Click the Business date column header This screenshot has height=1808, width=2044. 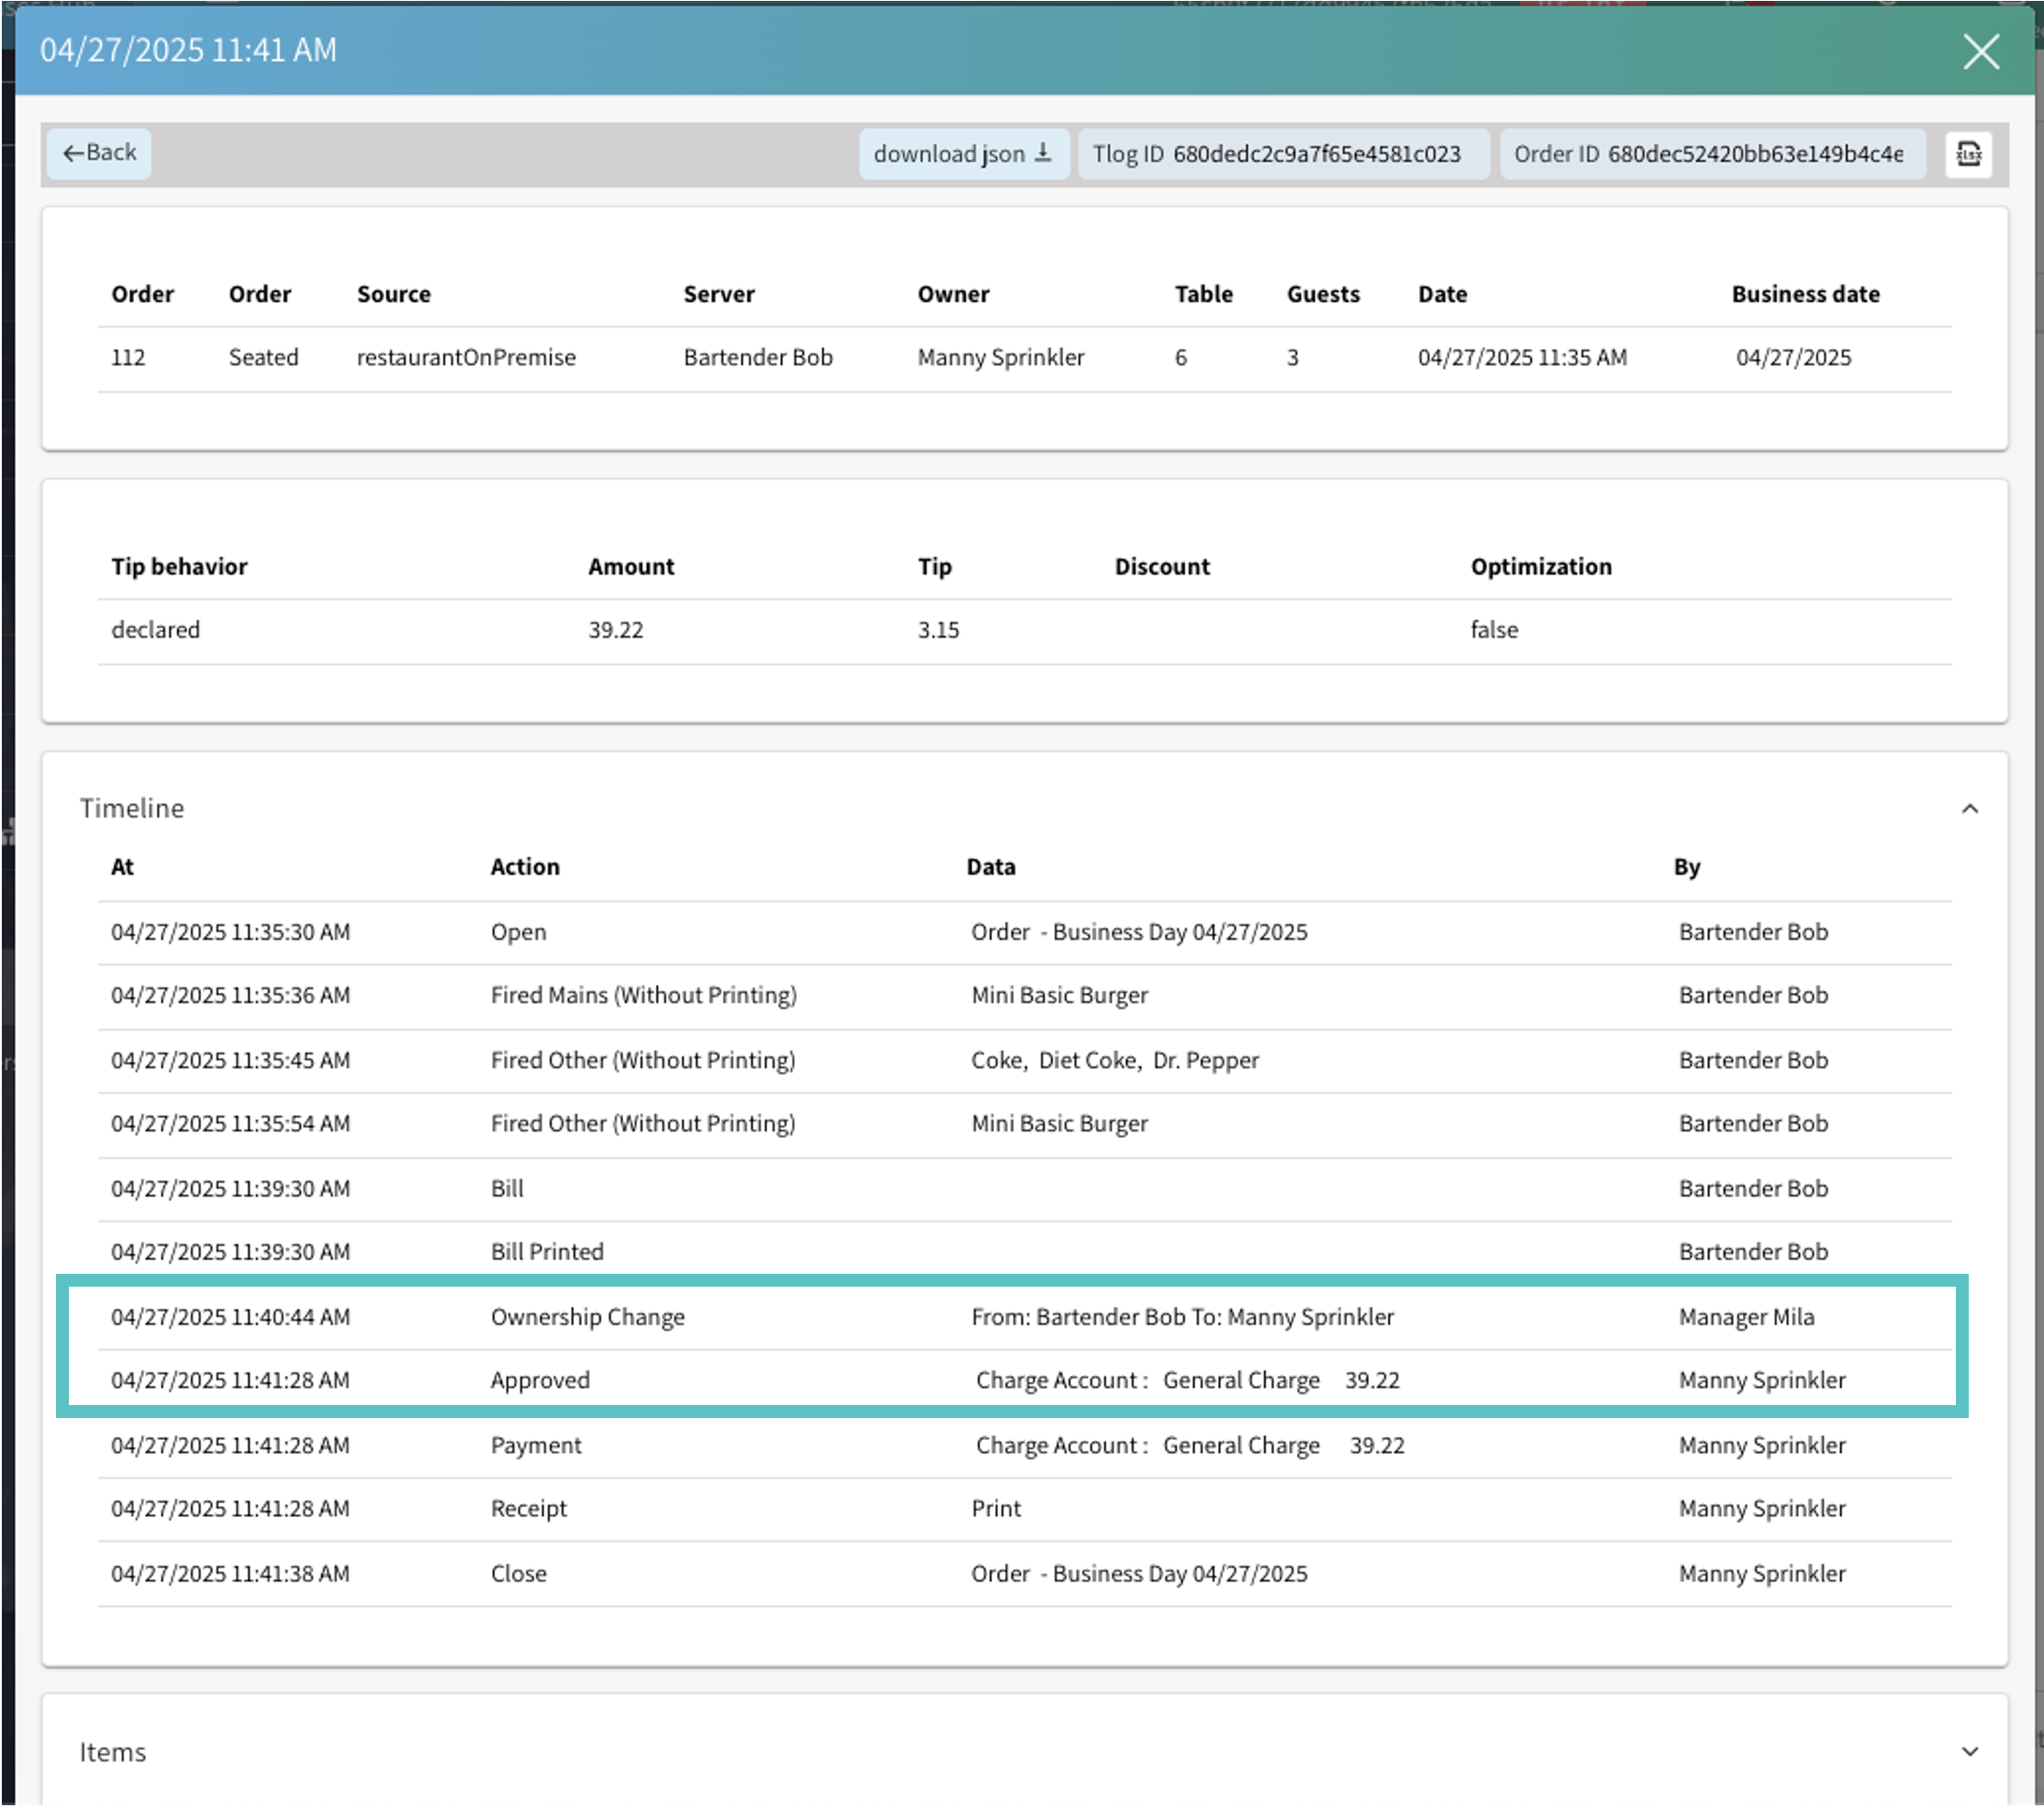pyautogui.click(x=1805, y=294)
